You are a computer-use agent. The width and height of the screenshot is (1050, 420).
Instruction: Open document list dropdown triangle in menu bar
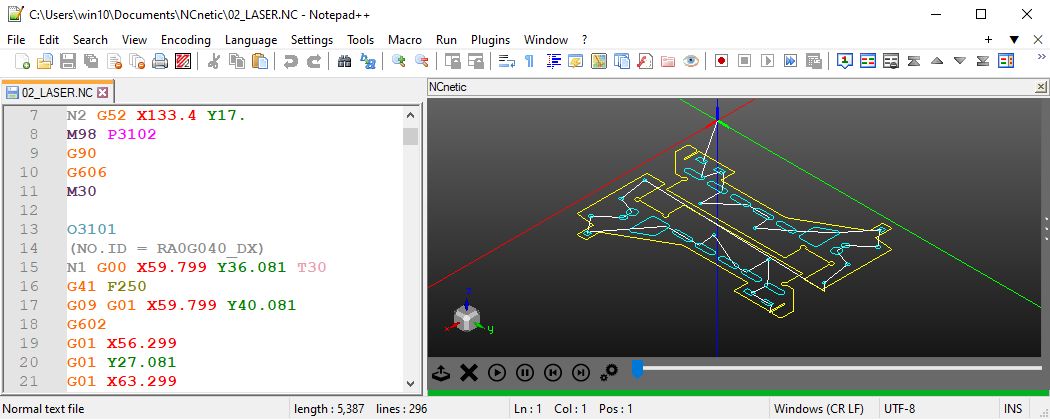click(1014, 40)
